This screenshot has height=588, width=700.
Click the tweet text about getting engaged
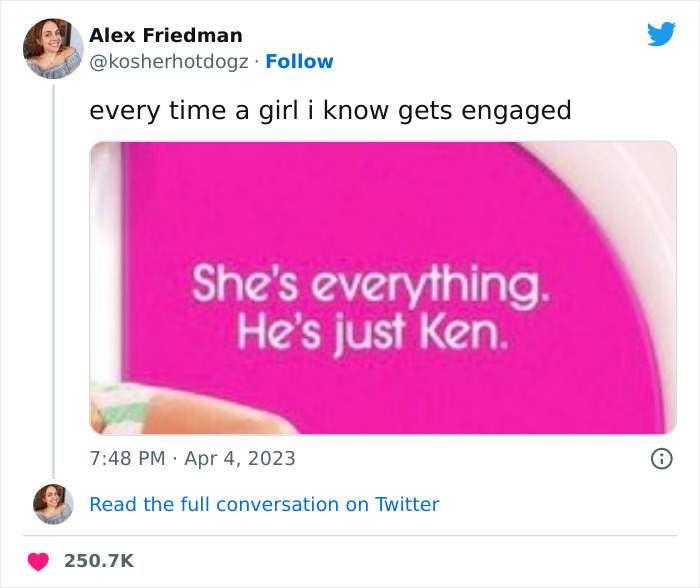(330, 110)
